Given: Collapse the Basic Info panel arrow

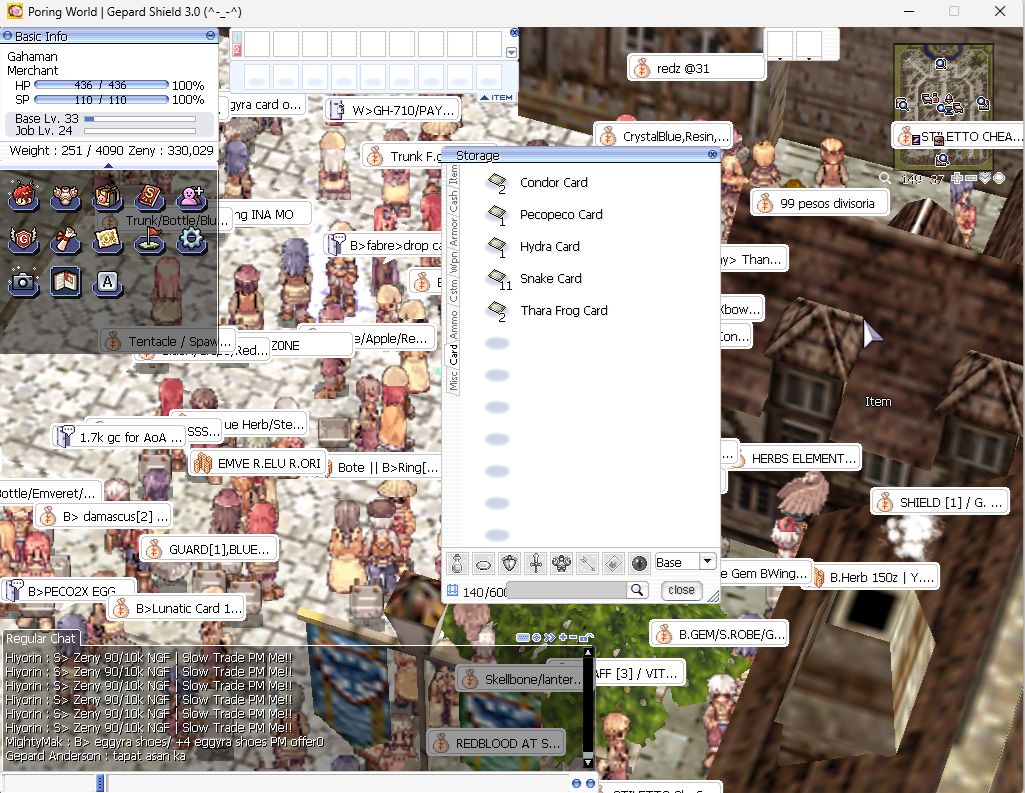Looking at the screenshot, I should tap(109, 166).
